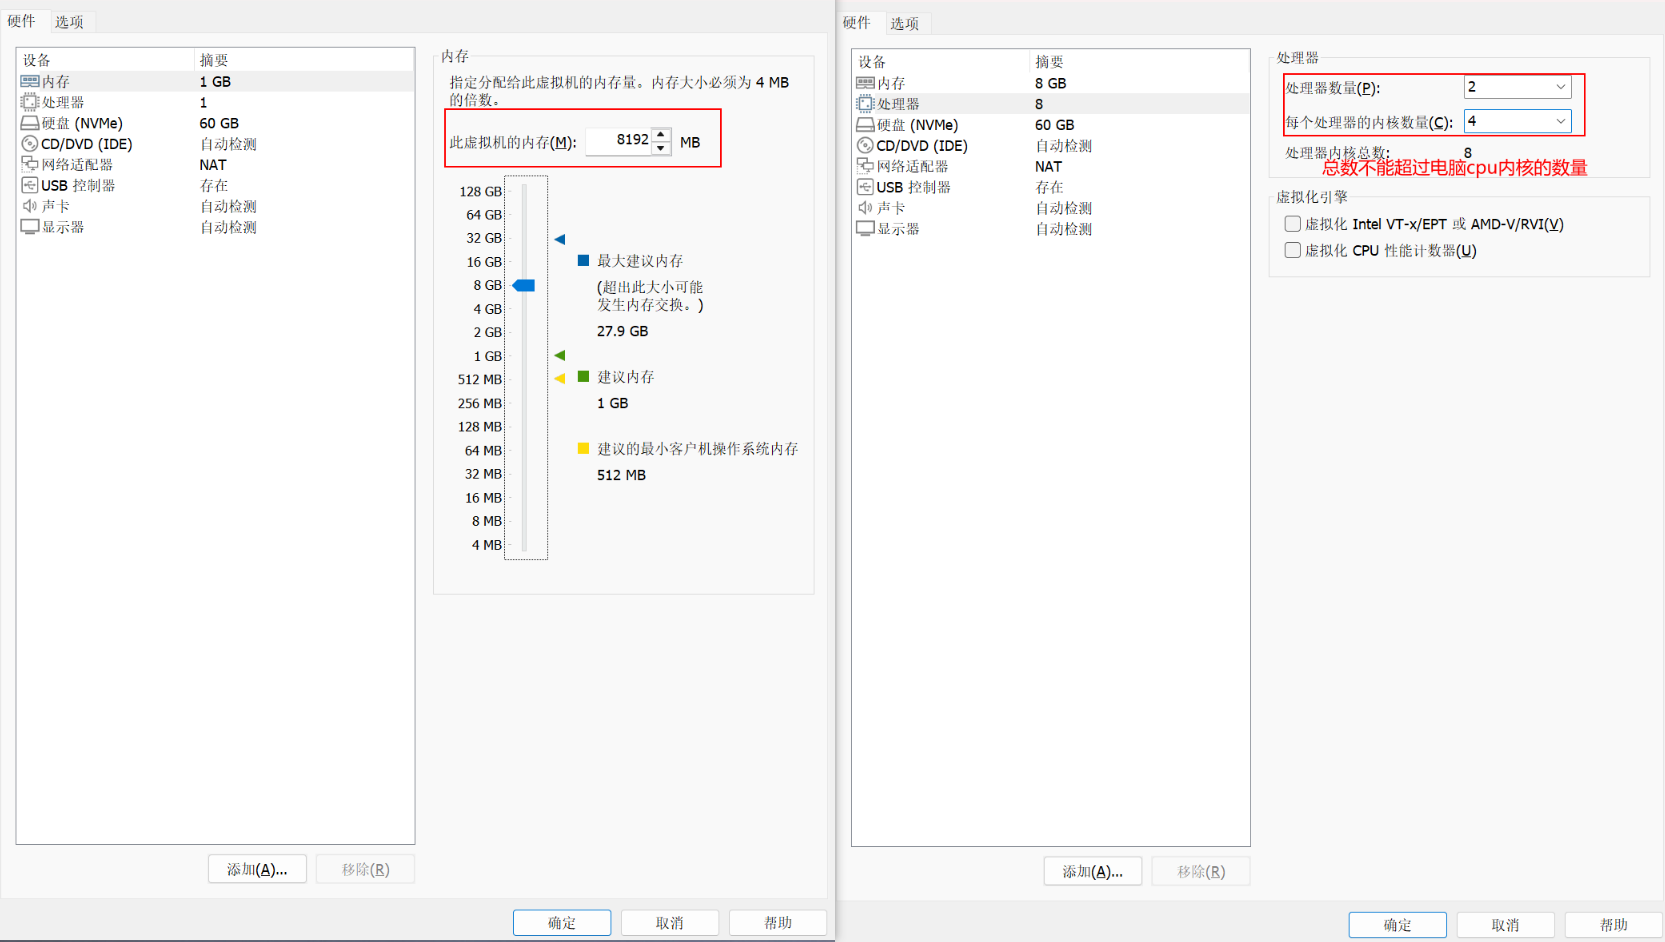The image size is (1665, 942).
Task: Expand the 每个处理器的内核数量 dropdown
Action: (x=1559, y=121)
